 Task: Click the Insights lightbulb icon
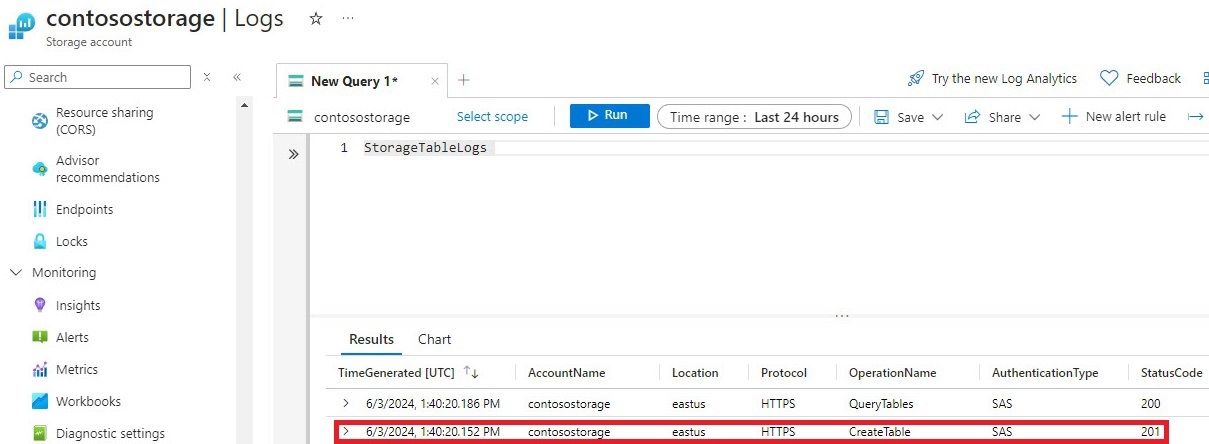coord(40,305)
